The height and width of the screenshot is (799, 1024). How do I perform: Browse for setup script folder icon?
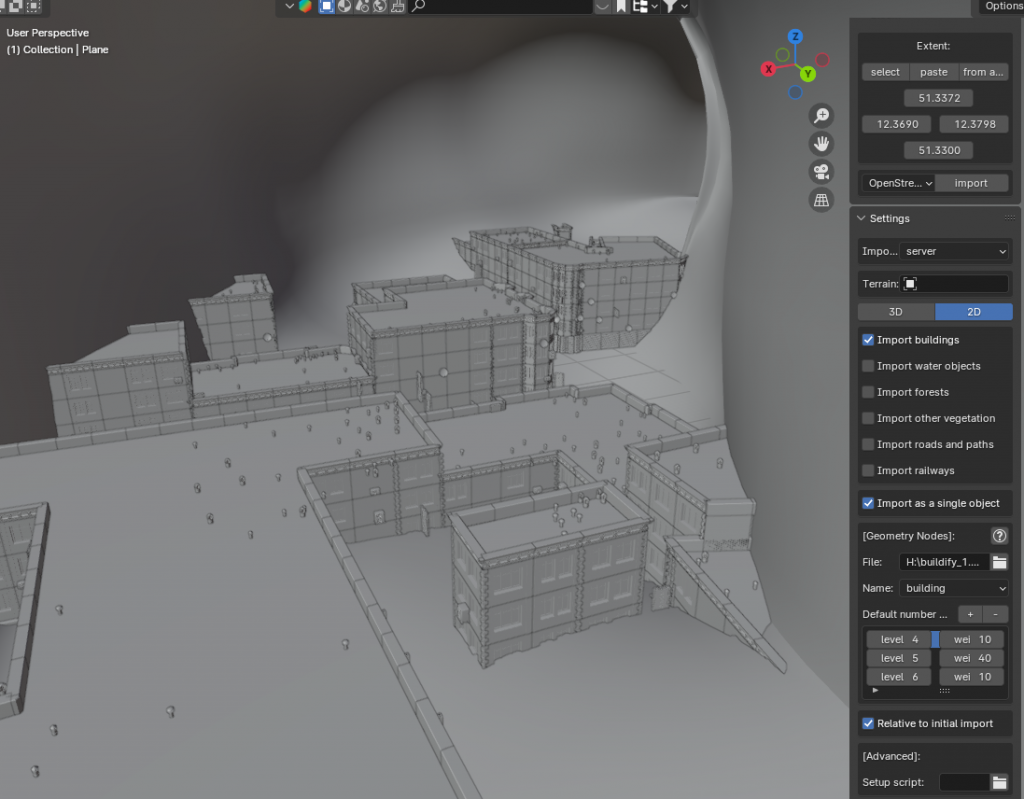click(x=999, y=782)
